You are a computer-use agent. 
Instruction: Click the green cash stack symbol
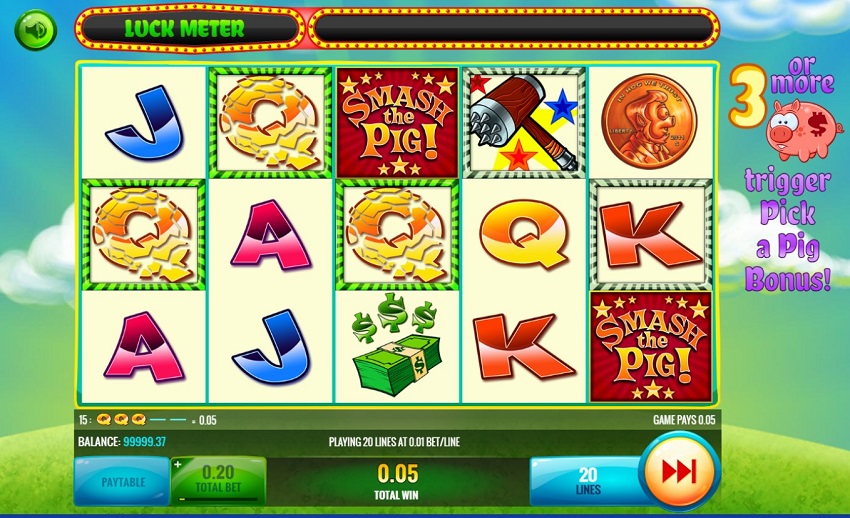tap(397, 345)
